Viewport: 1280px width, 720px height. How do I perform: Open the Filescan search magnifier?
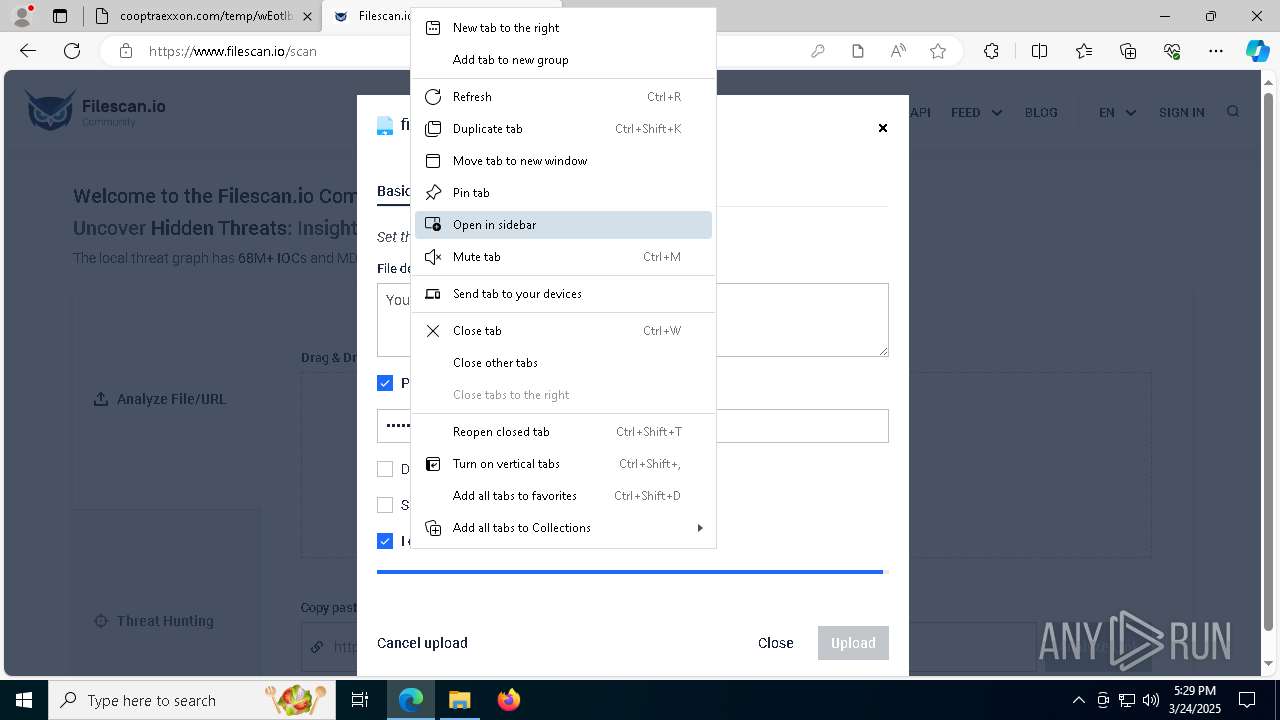pyautogui.click(x=1233, y=112)
